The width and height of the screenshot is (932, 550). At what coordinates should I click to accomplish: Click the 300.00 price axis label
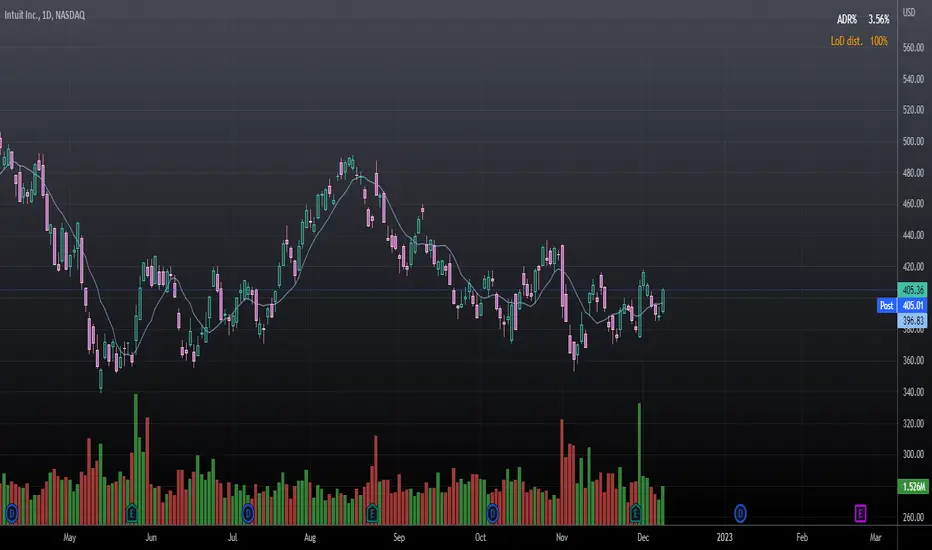(x=913, y=454)
